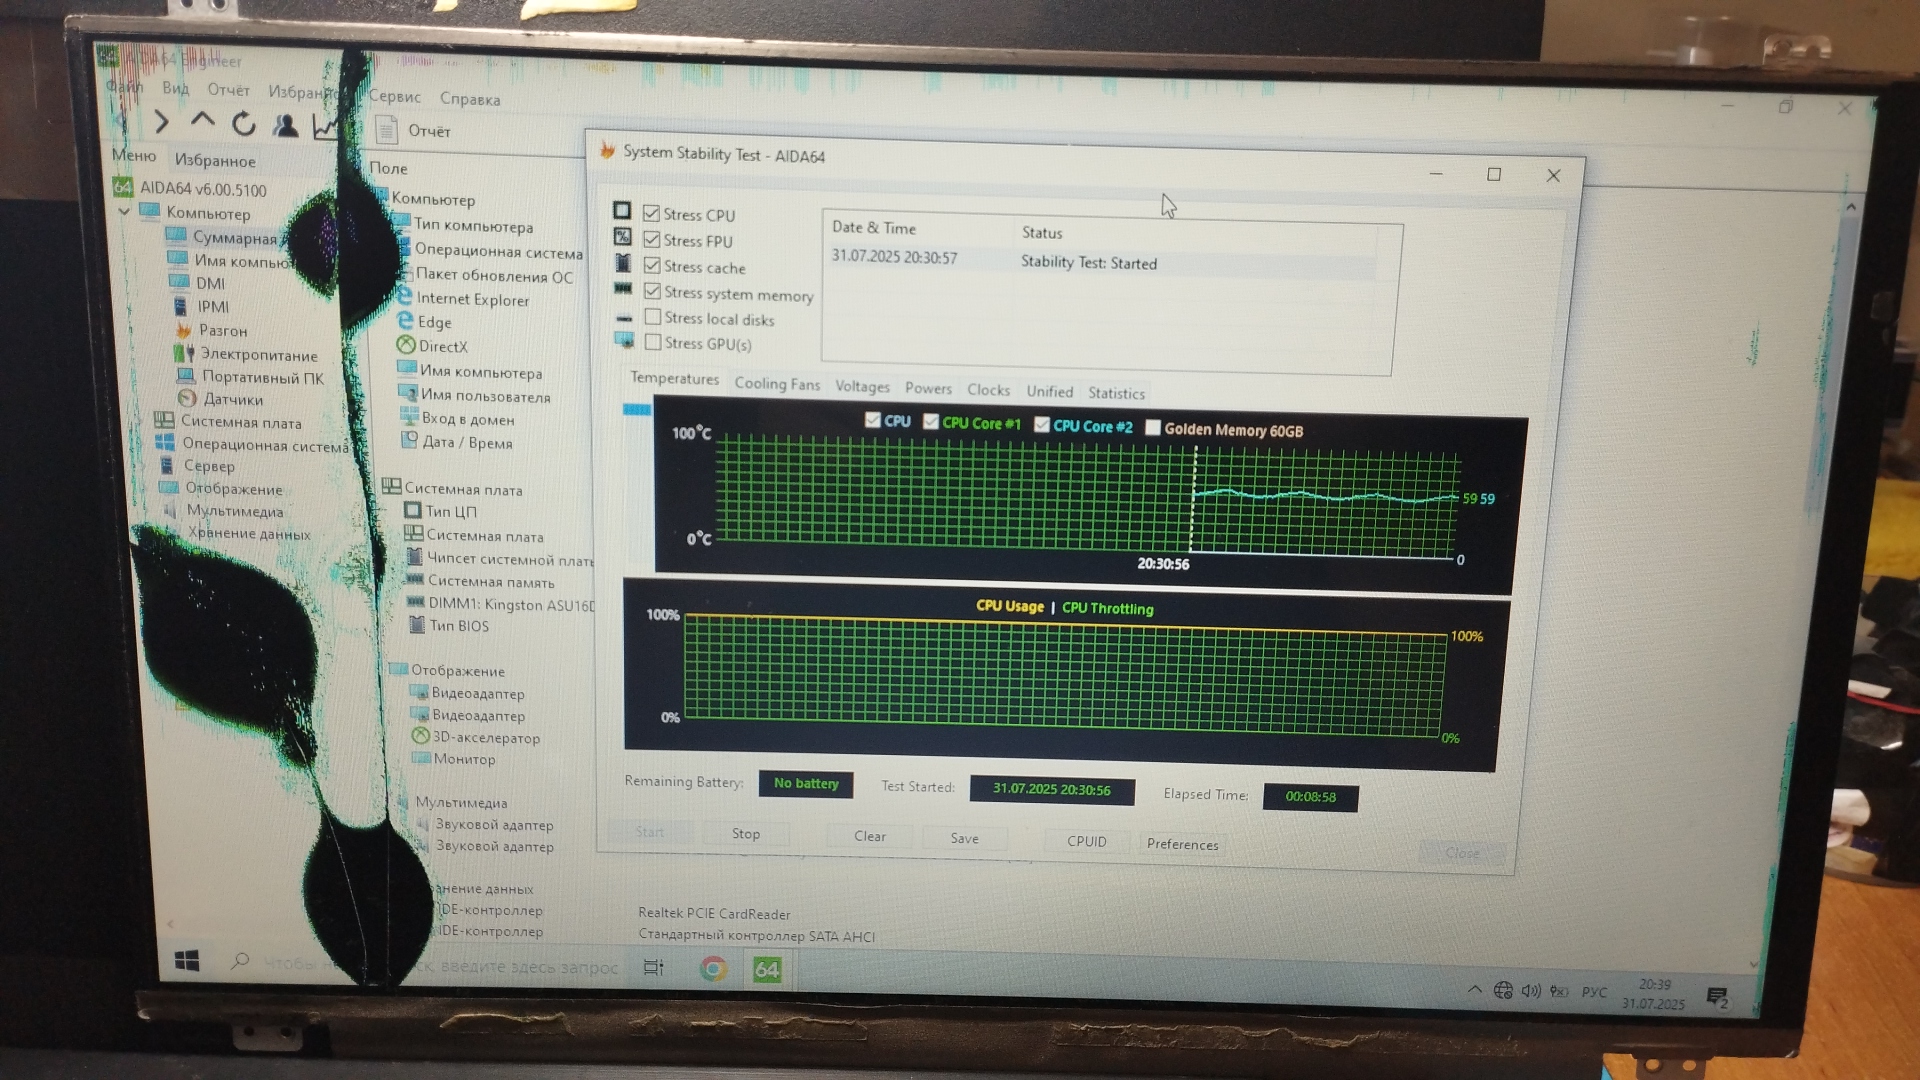Enable the Stress GPU(s) checkbox
This screenshot has height=1080, width=1920.
point(653,342)
